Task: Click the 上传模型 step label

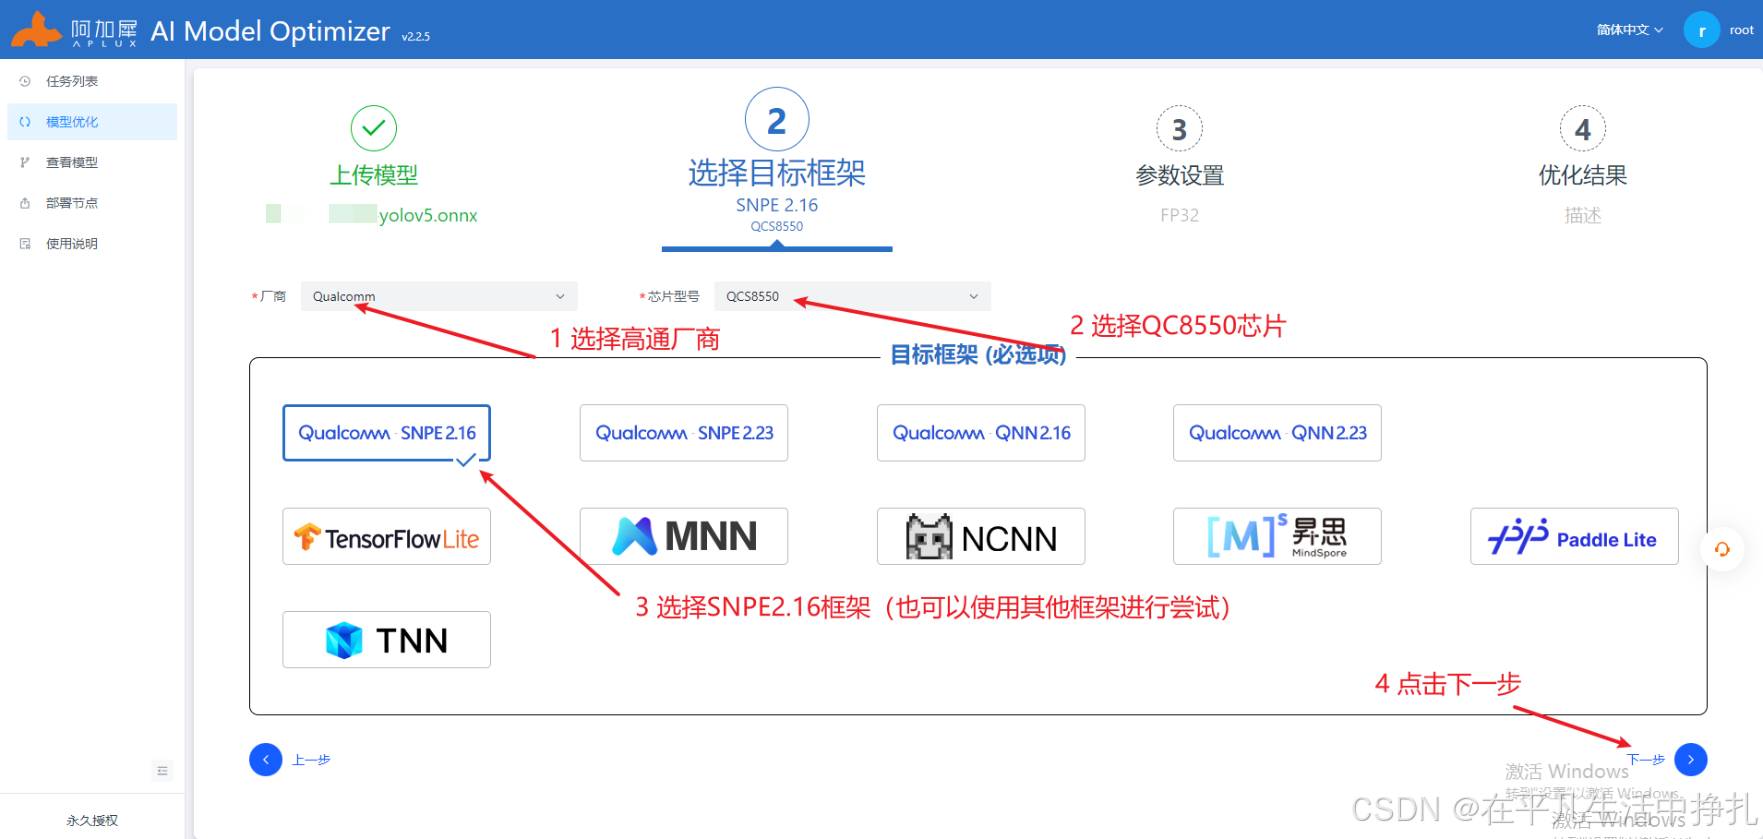Action: point(374,175)
